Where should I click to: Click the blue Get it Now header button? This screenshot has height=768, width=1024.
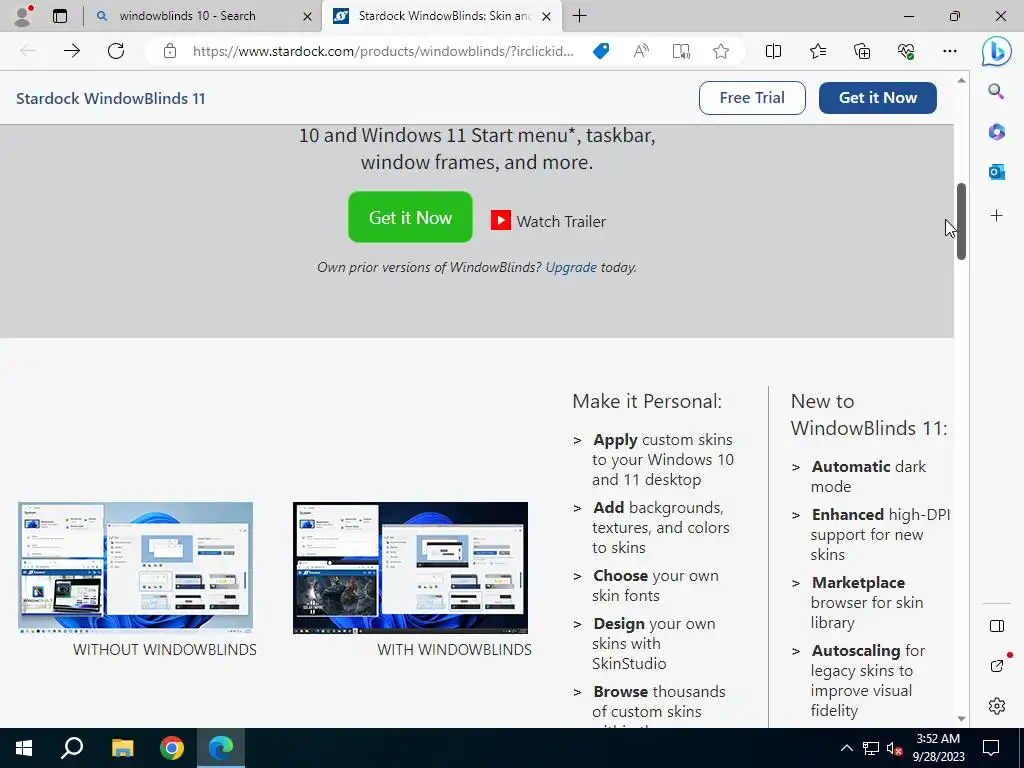878,98
